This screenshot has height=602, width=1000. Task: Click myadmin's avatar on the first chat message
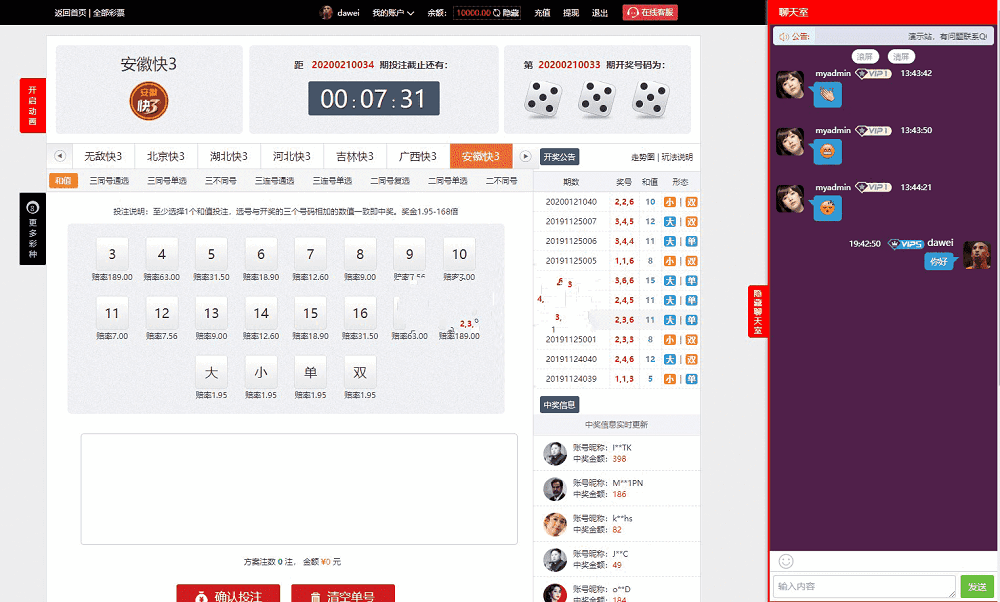pyautogui.click(x=790, y=85)
